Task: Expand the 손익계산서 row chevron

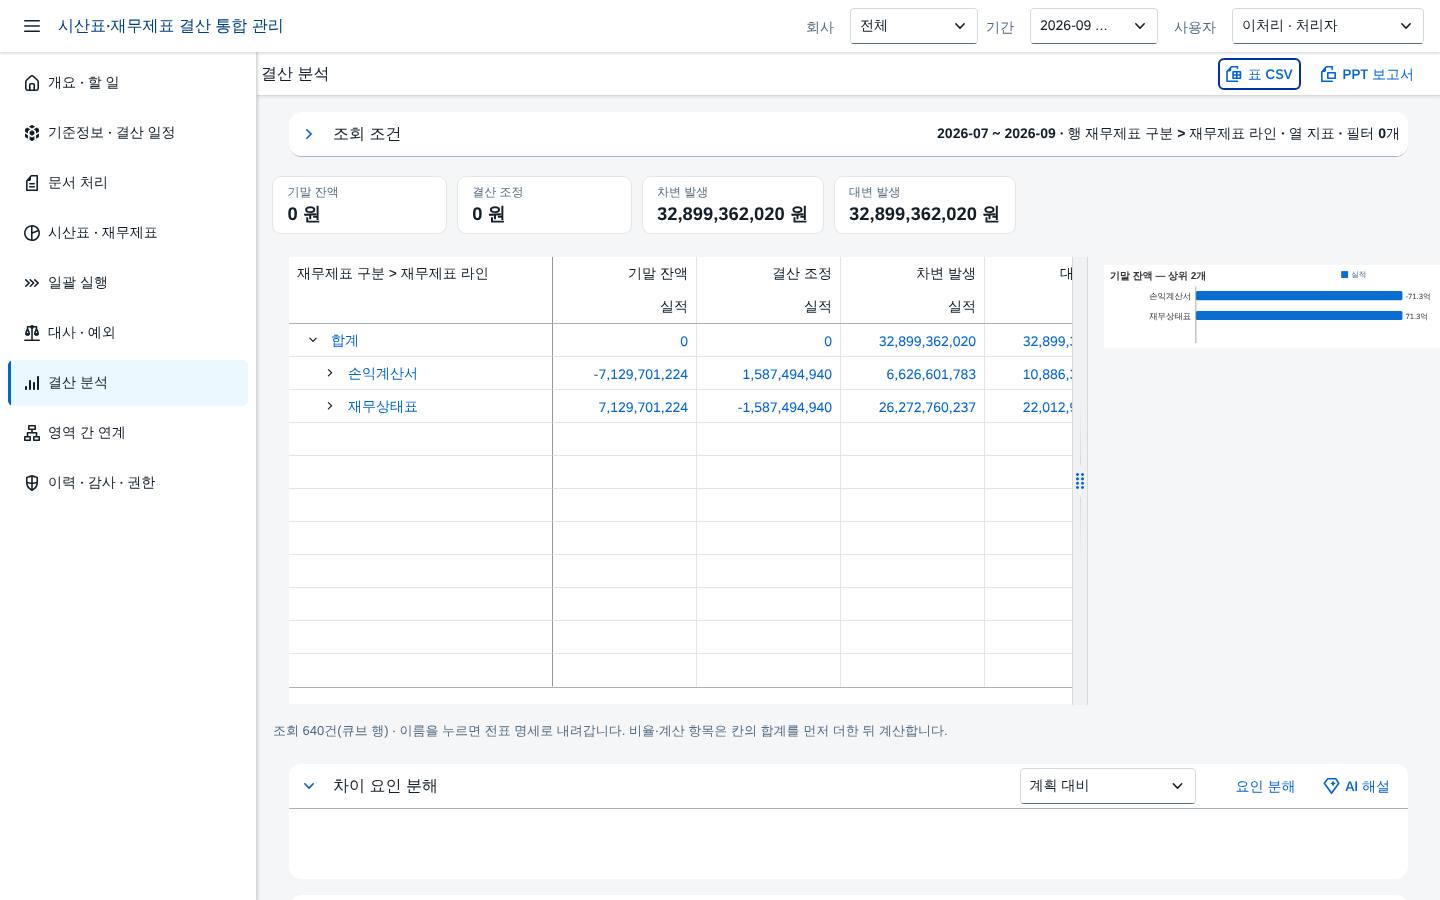Action: [x=330, y=373]
